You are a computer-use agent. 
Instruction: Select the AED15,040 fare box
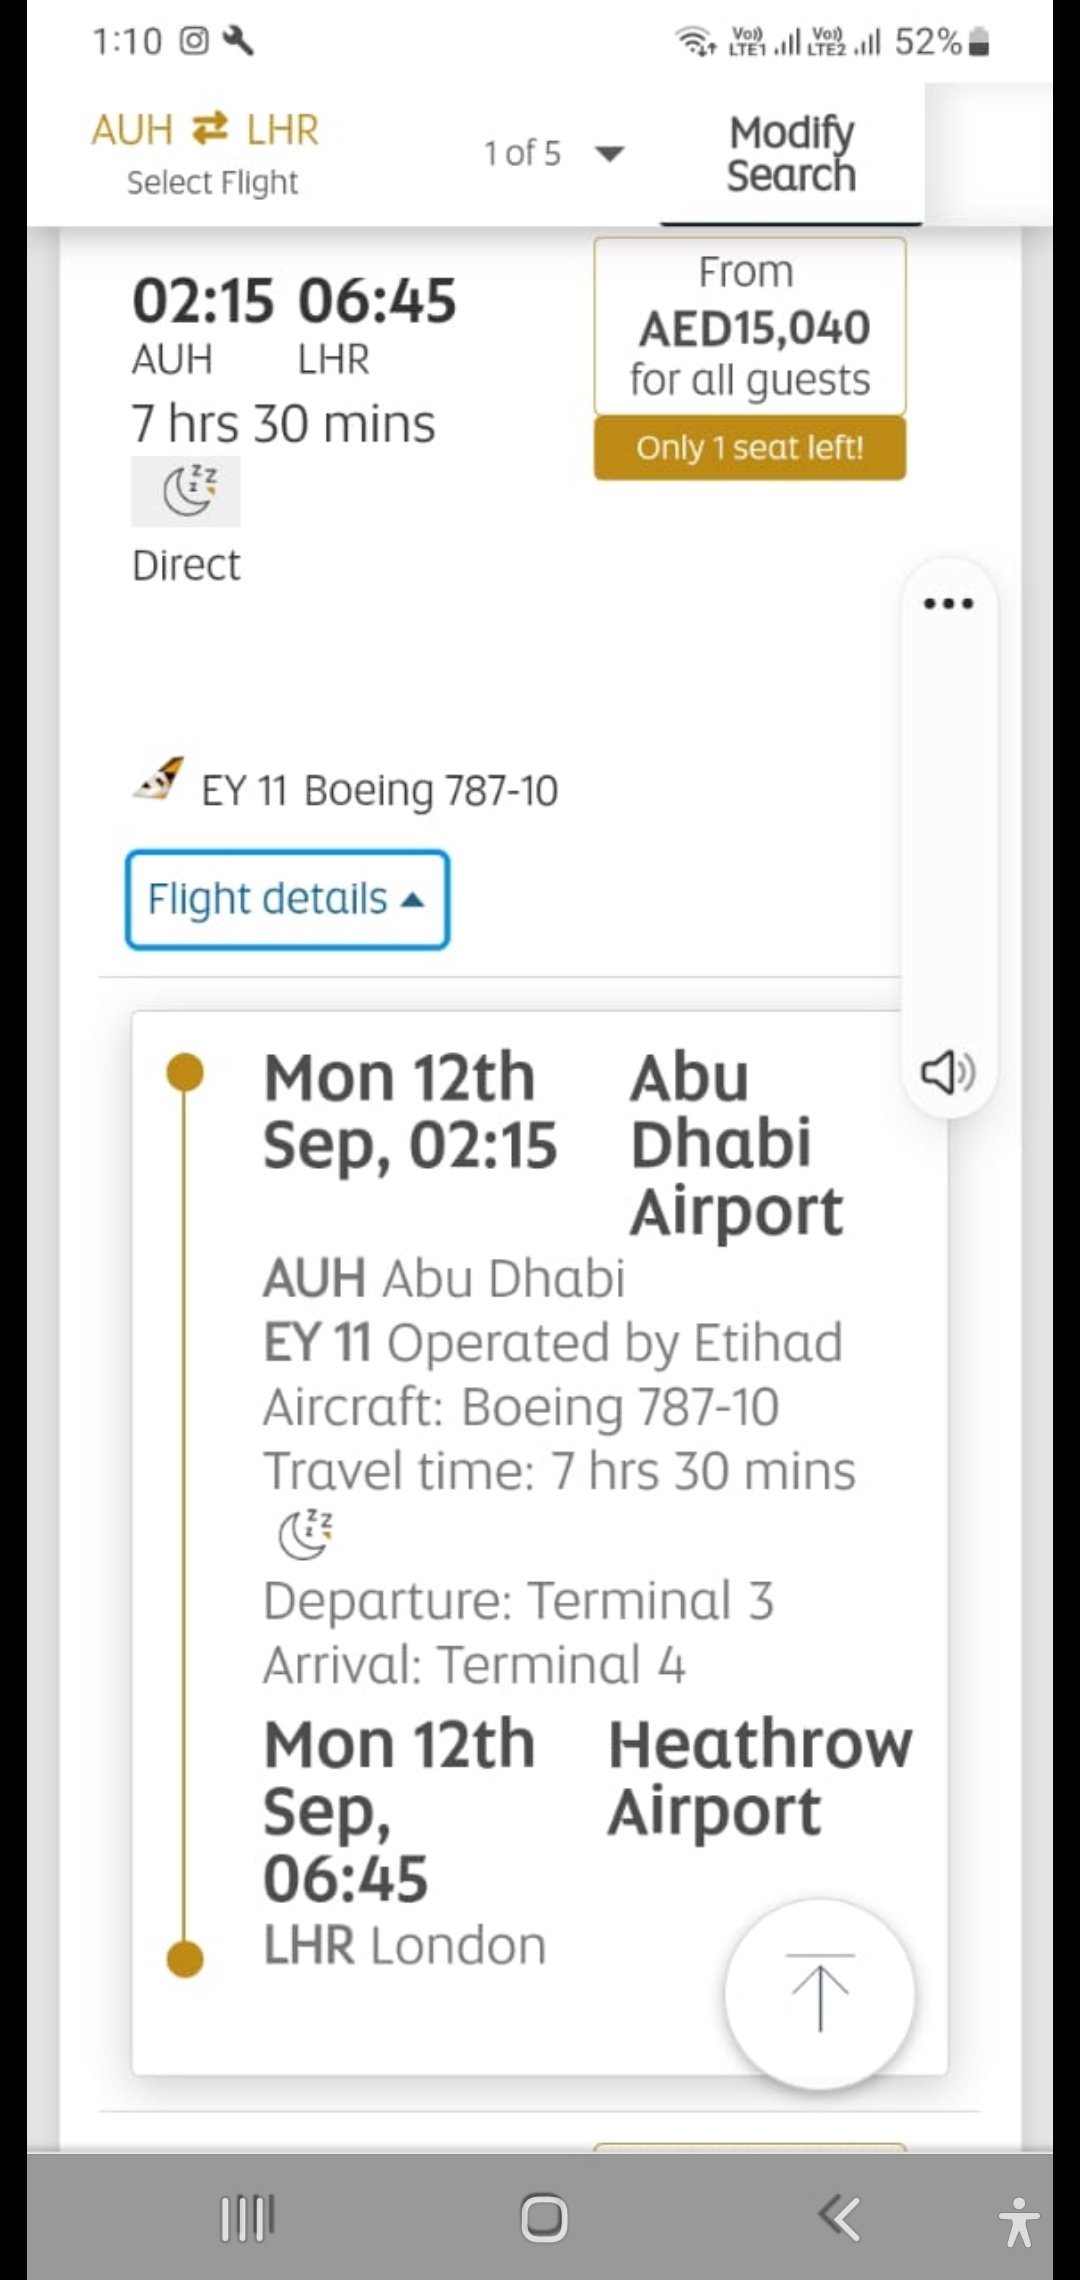(750, 326)
